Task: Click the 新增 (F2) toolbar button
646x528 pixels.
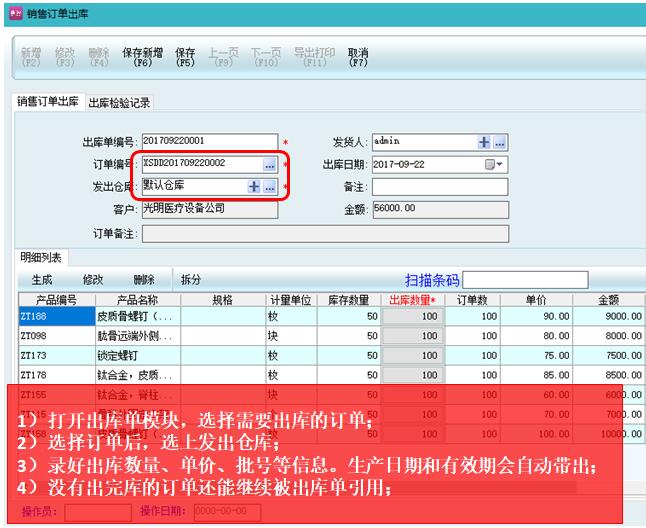Action: point(31,57)
